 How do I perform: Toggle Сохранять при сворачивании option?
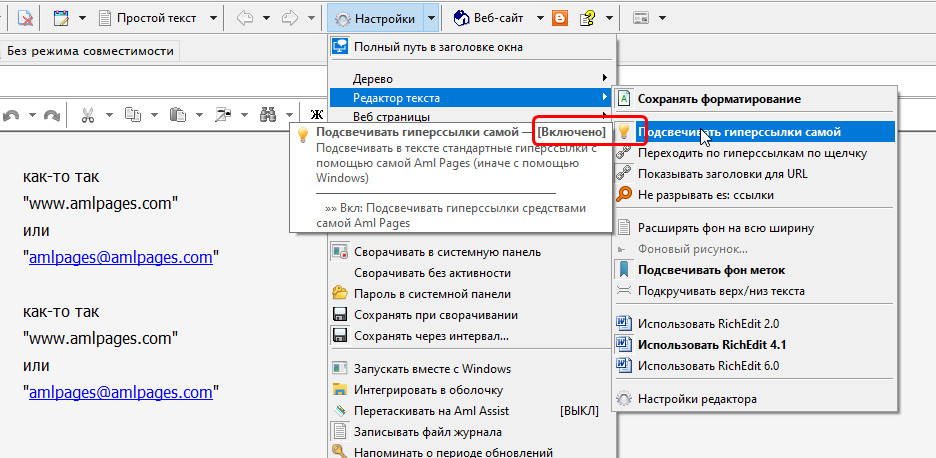pos(470,315)
